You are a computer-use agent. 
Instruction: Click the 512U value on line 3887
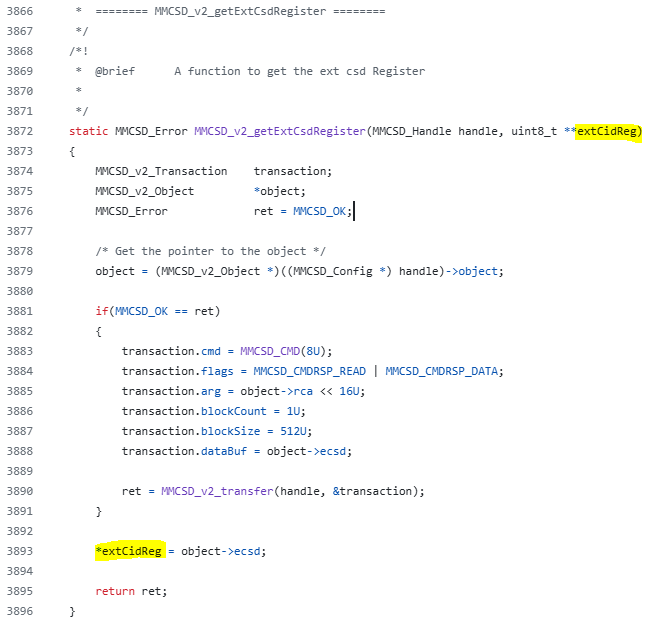293,431
